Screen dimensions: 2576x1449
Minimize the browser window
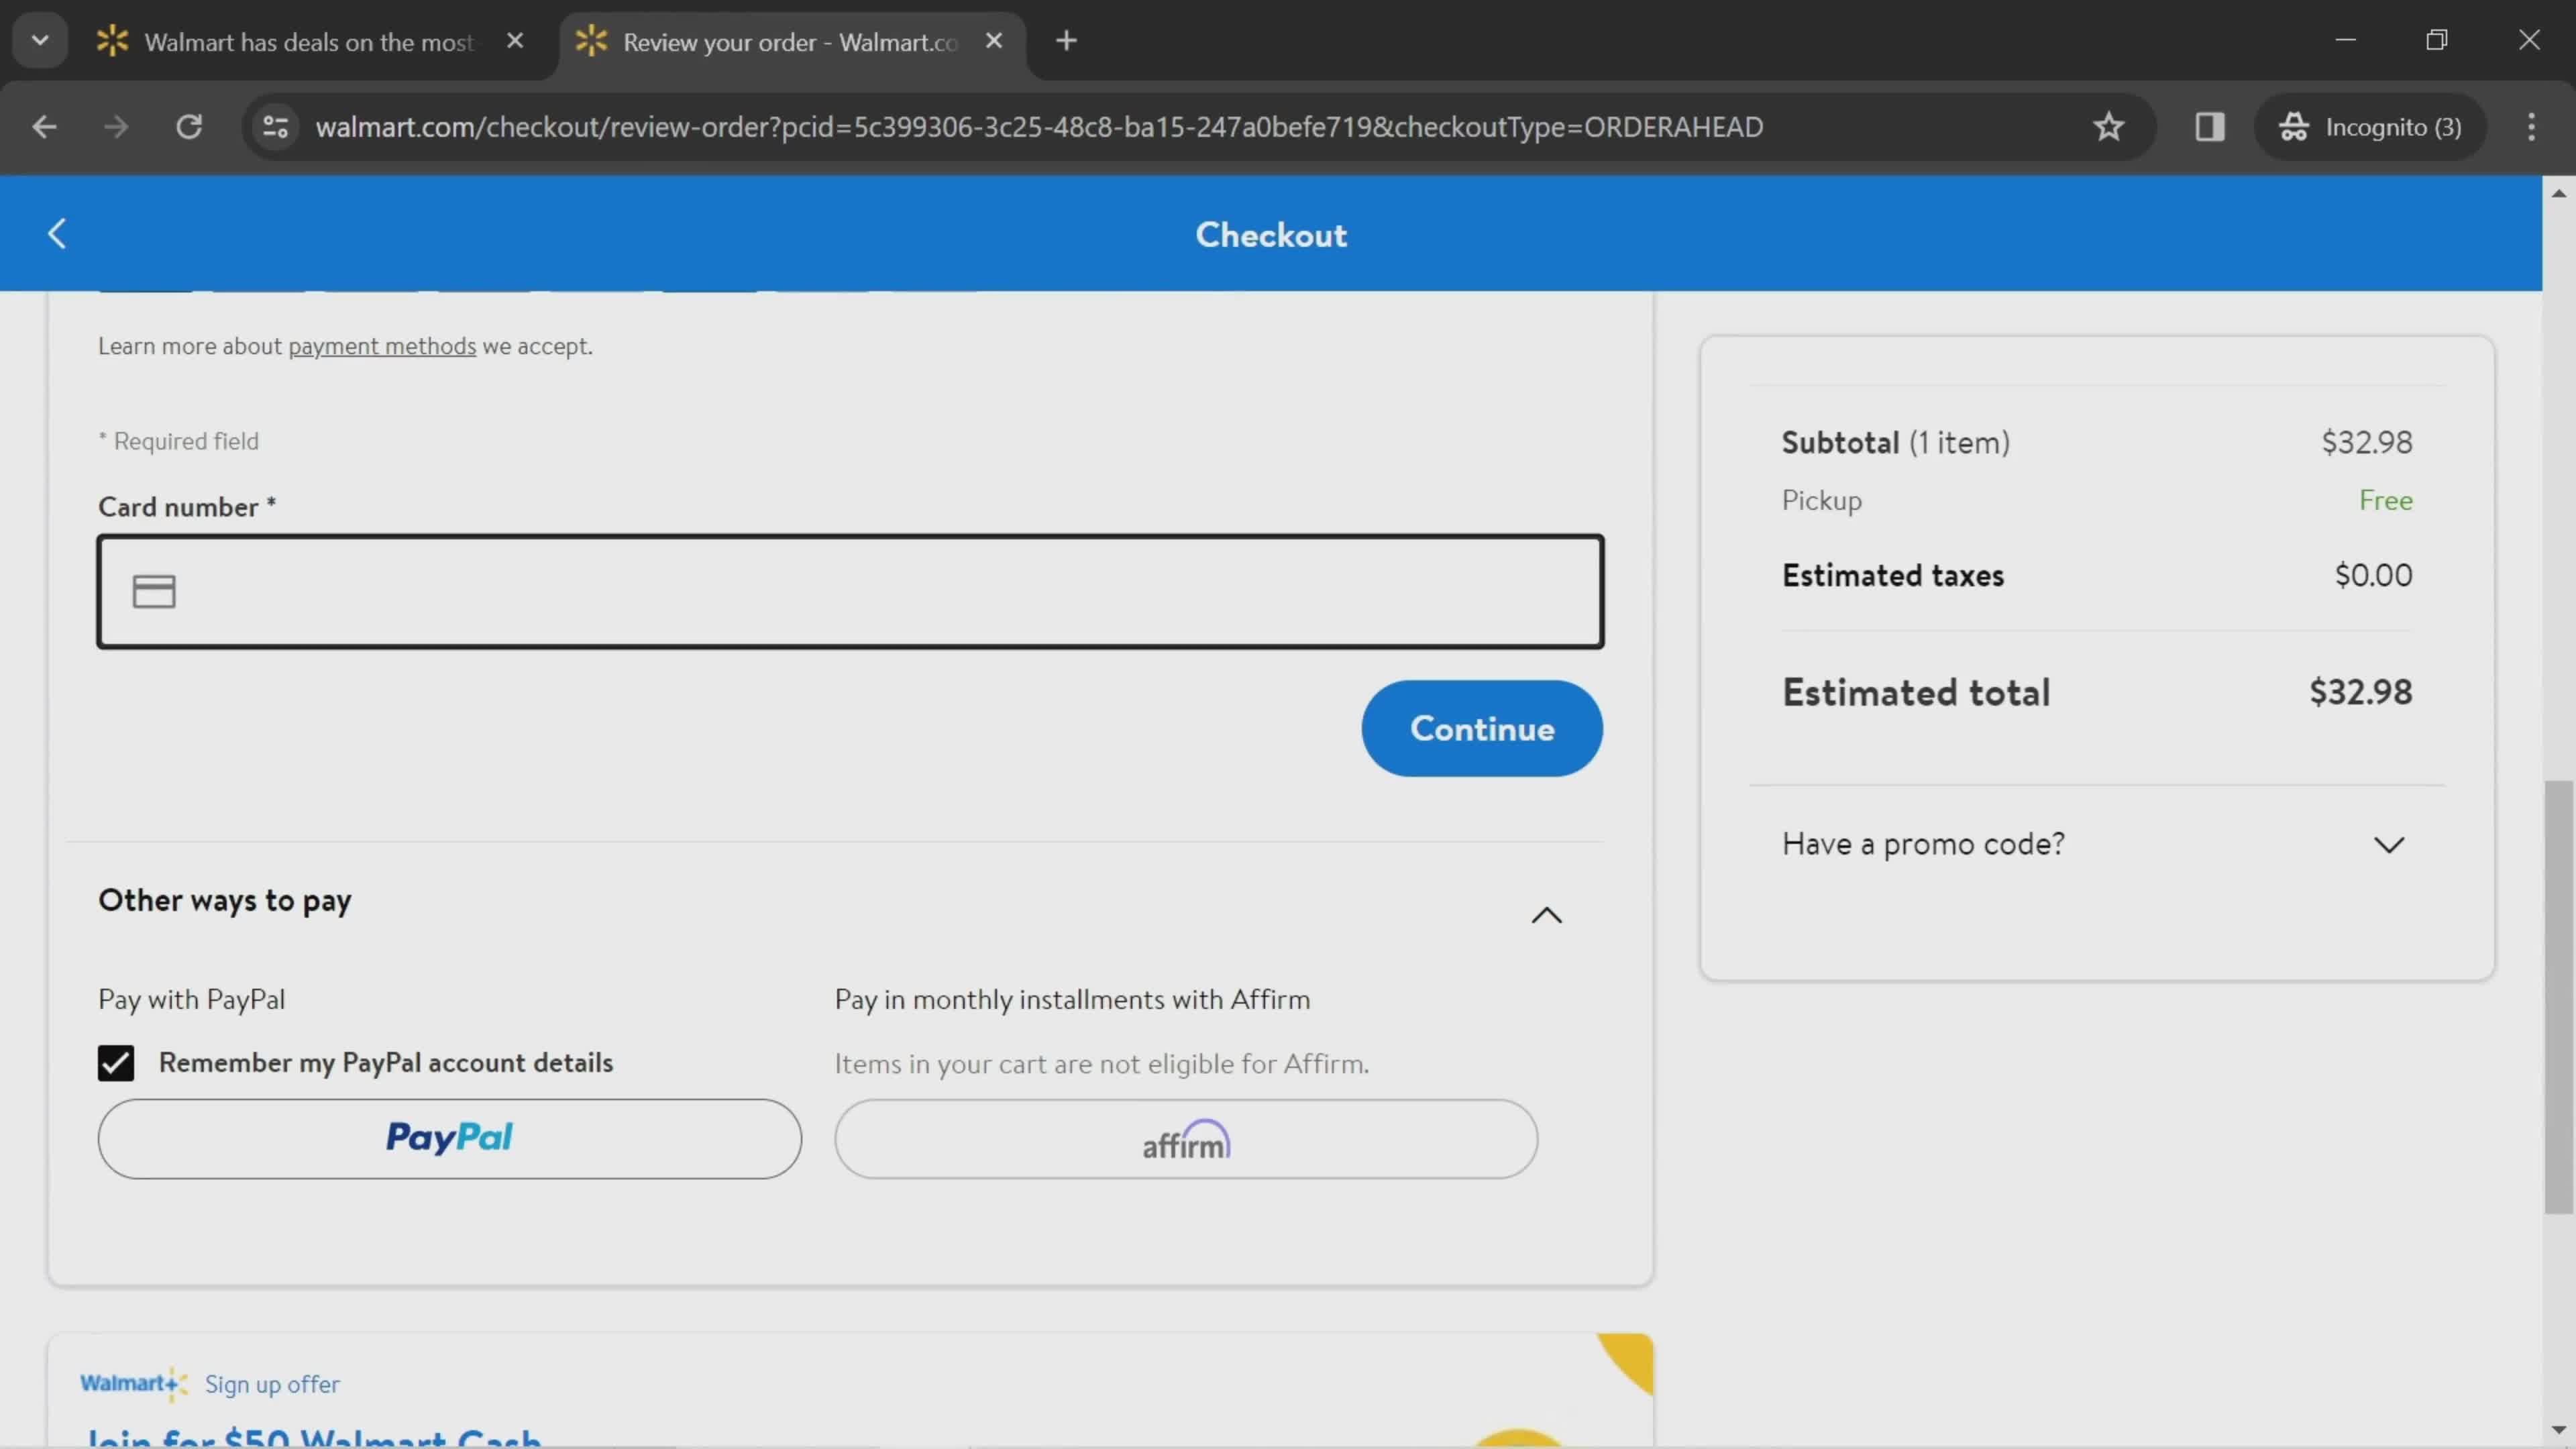tap(2345, 40)
